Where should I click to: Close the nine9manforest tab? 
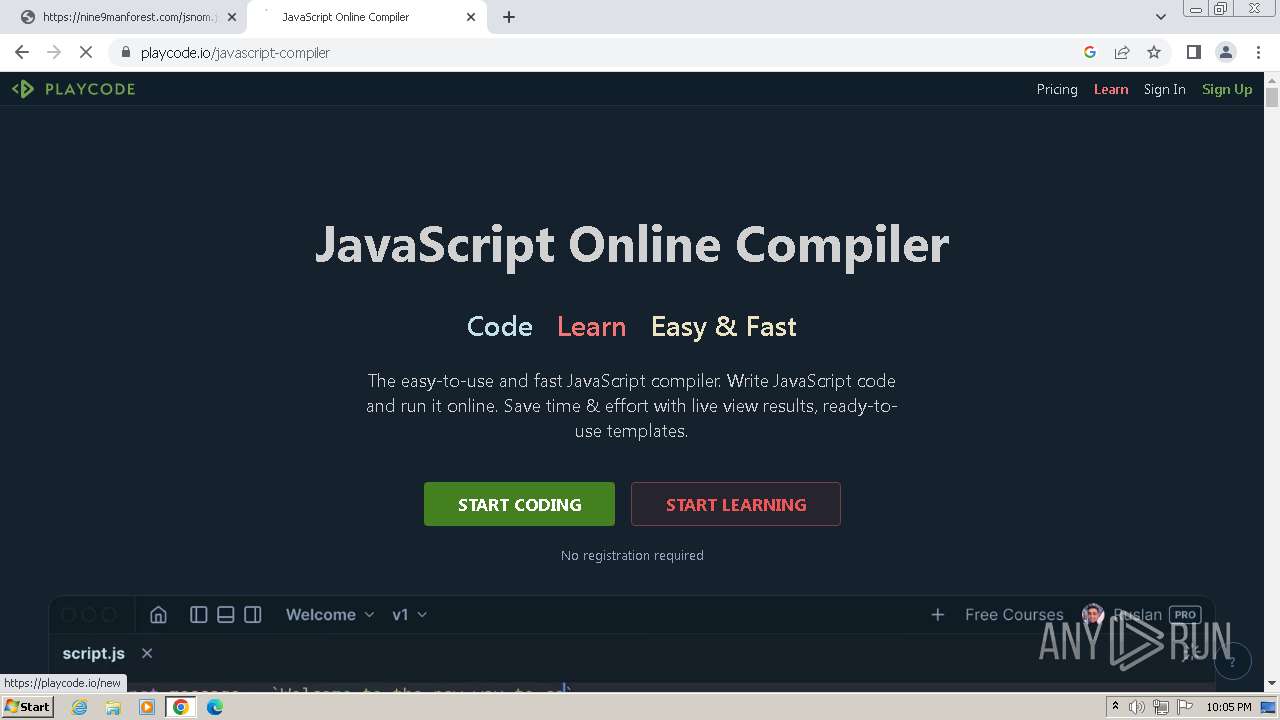point(232,17)
